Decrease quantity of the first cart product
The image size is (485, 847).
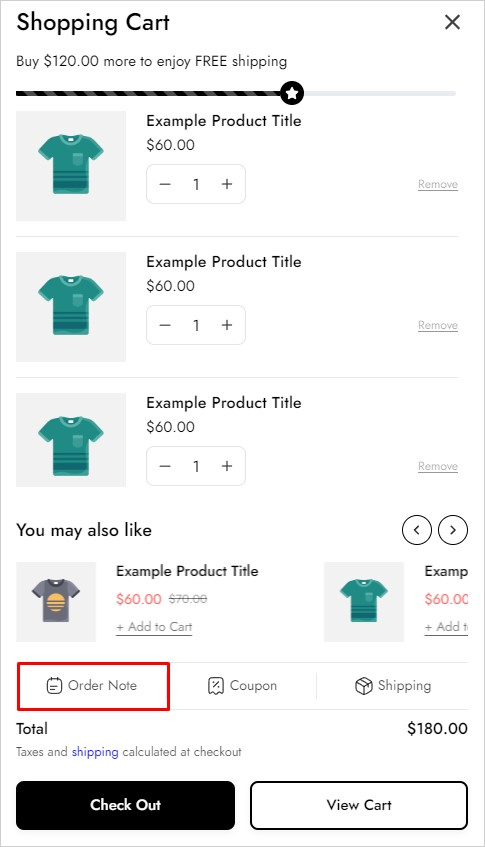[x=165, y=184]
